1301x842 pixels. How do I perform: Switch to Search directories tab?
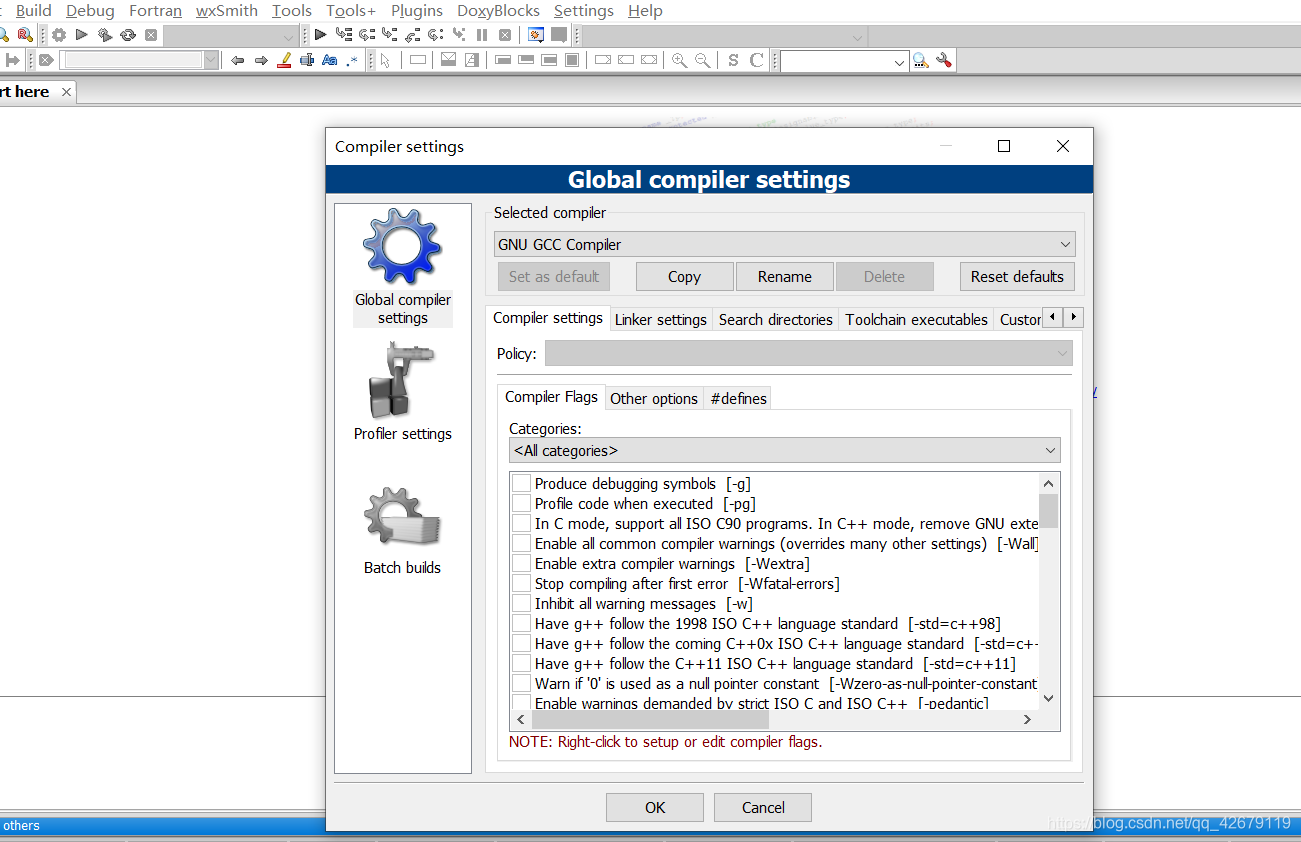pos(775,319)
